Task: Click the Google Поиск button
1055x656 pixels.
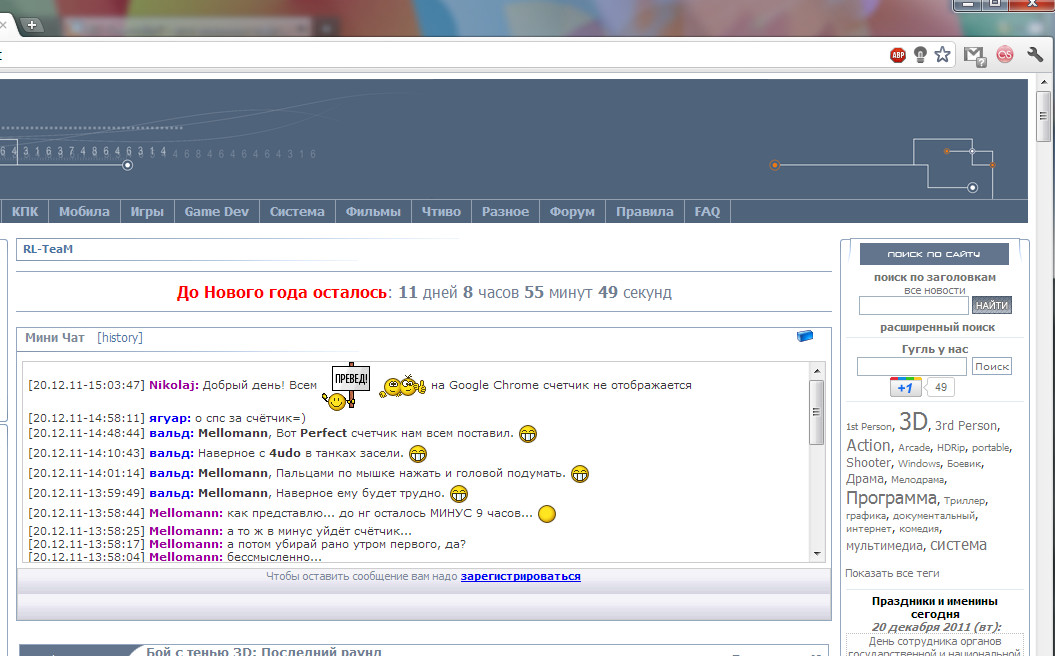Action: coord(992,367)
